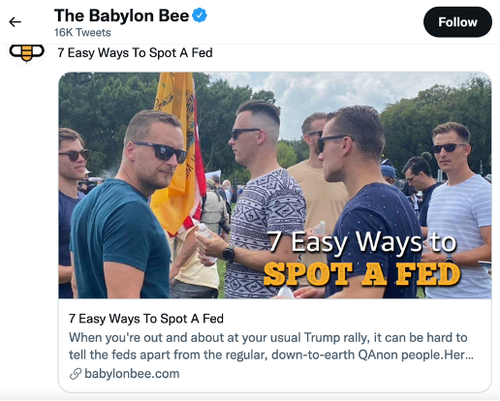Click the card headline below the photo
Image resolution: width=500 pixels, height=401 pixels.
(146, 319)
